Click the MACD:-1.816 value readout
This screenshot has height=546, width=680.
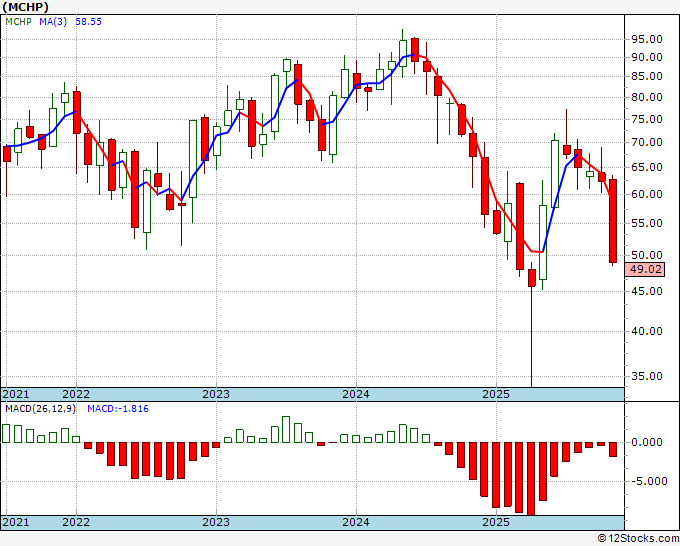point(118,409)
